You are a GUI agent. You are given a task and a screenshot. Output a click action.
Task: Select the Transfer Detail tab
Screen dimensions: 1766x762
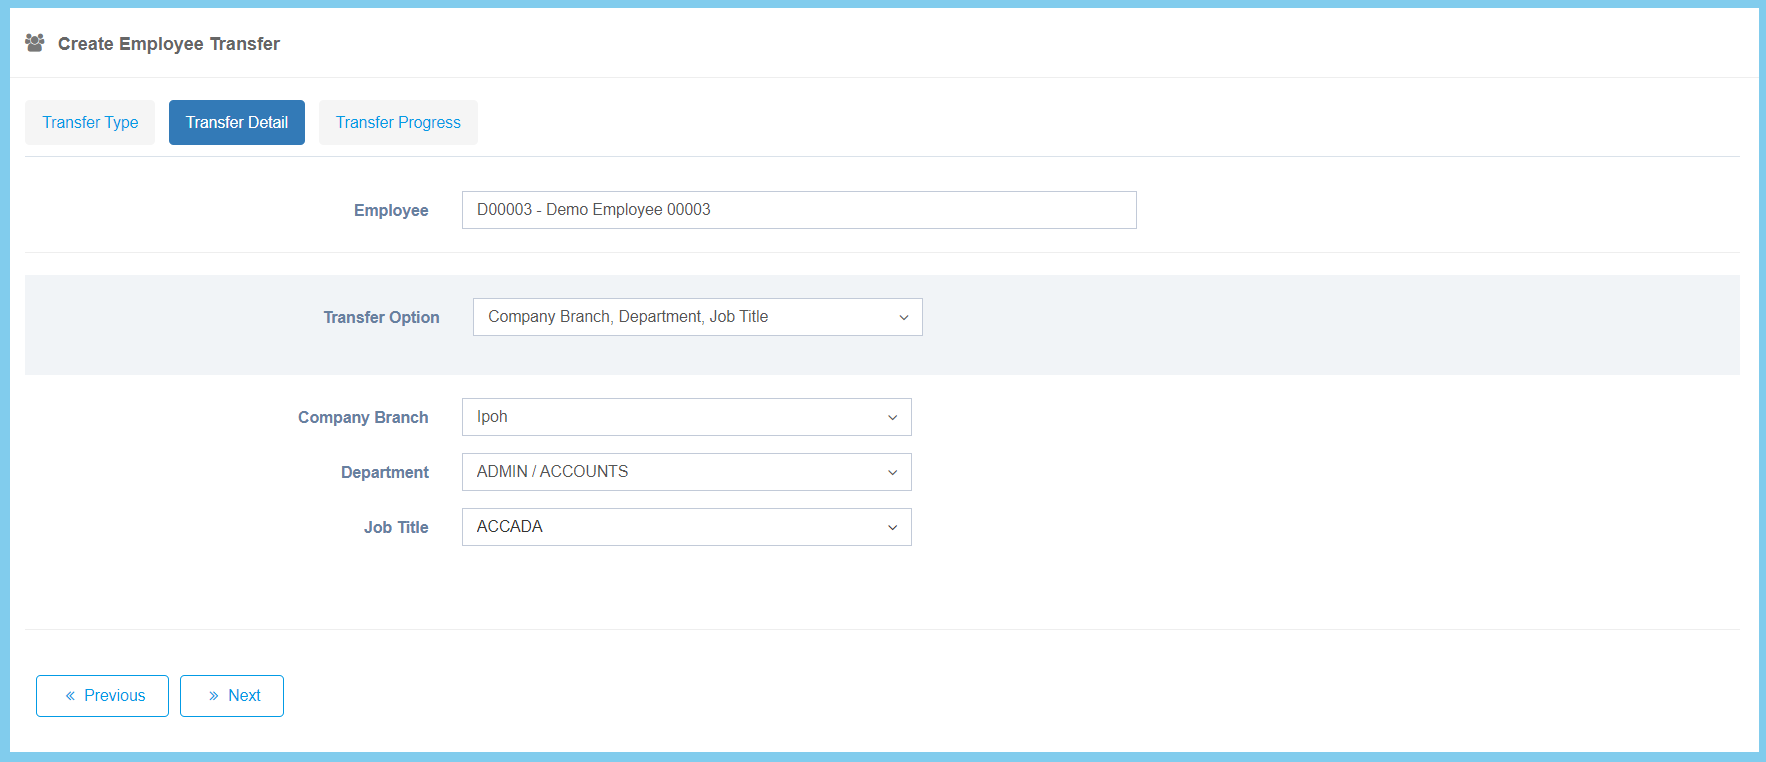coord(237,122)
